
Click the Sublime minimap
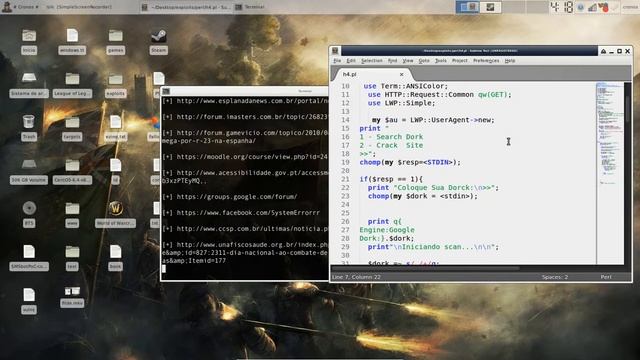click(x=610, y=135)
